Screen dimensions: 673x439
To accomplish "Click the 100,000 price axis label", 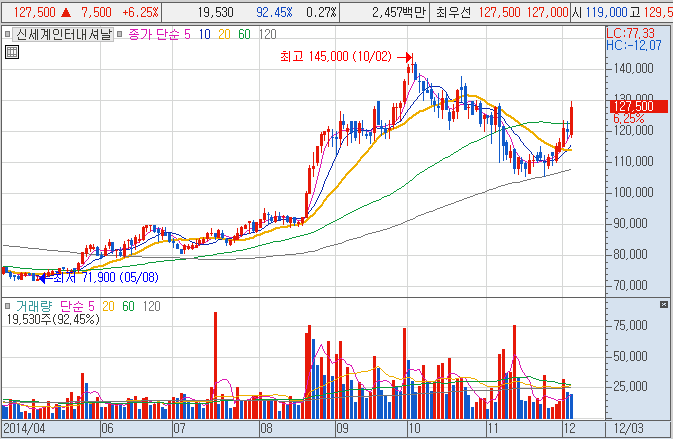I will tap(634, 192).
